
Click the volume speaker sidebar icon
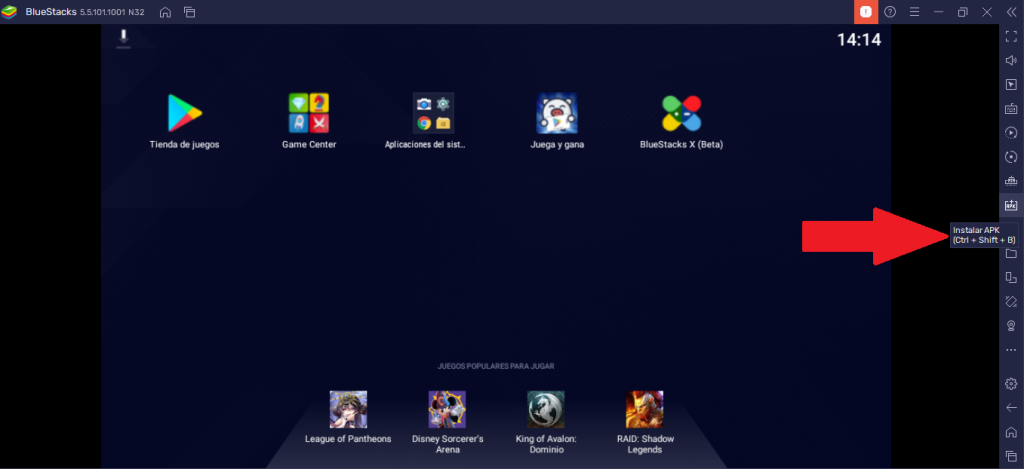pyautogui.click(x=1011, y=61)
